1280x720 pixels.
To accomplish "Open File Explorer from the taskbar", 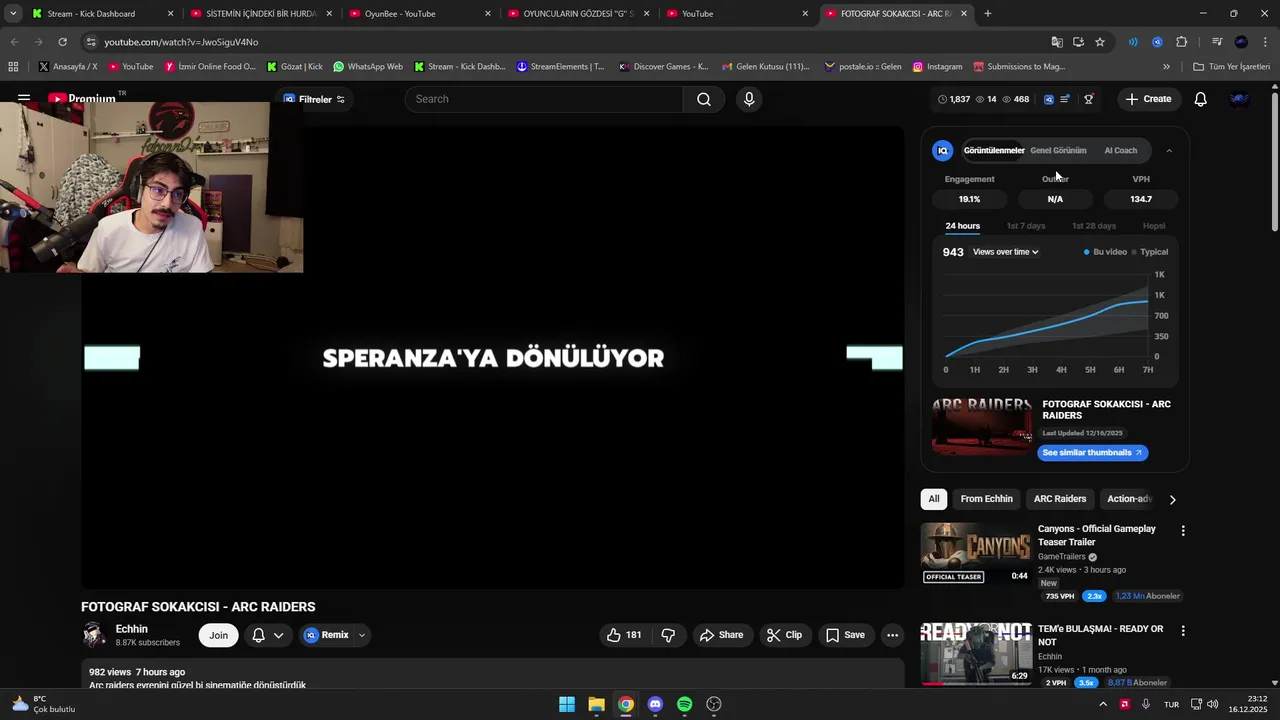I will coord(596,704).
